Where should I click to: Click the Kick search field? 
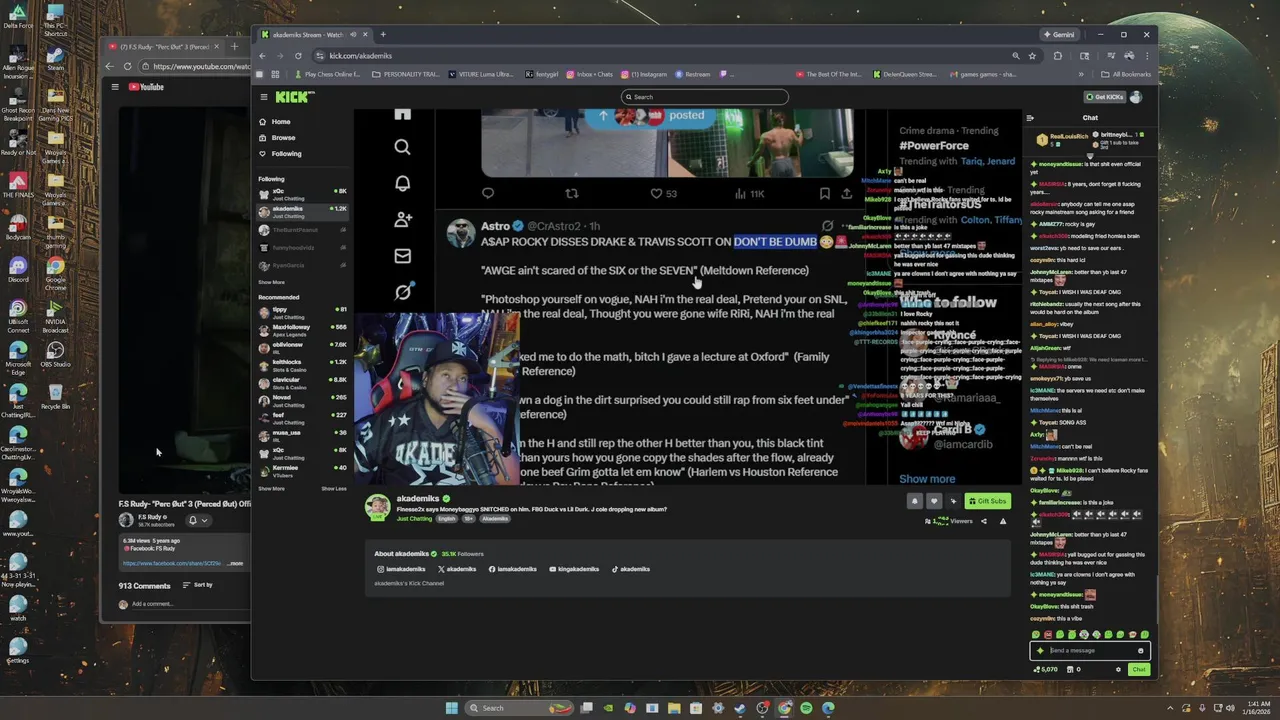(x=705, y=97)
